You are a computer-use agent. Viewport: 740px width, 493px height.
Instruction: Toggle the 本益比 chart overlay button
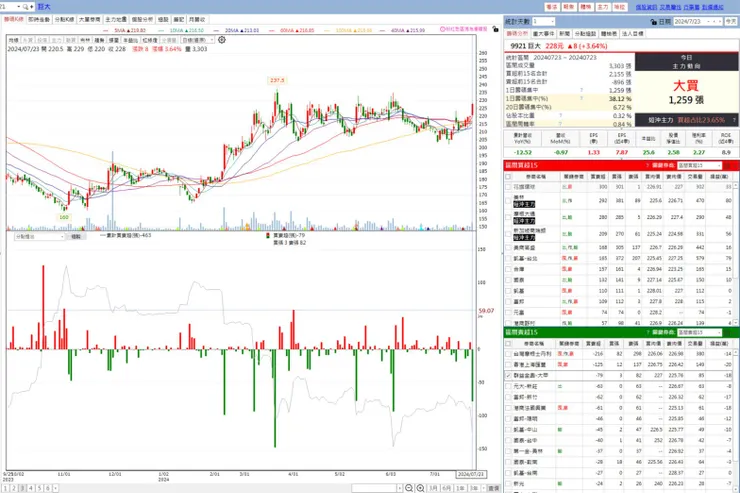pyautogui.click(x=130, y=40)
